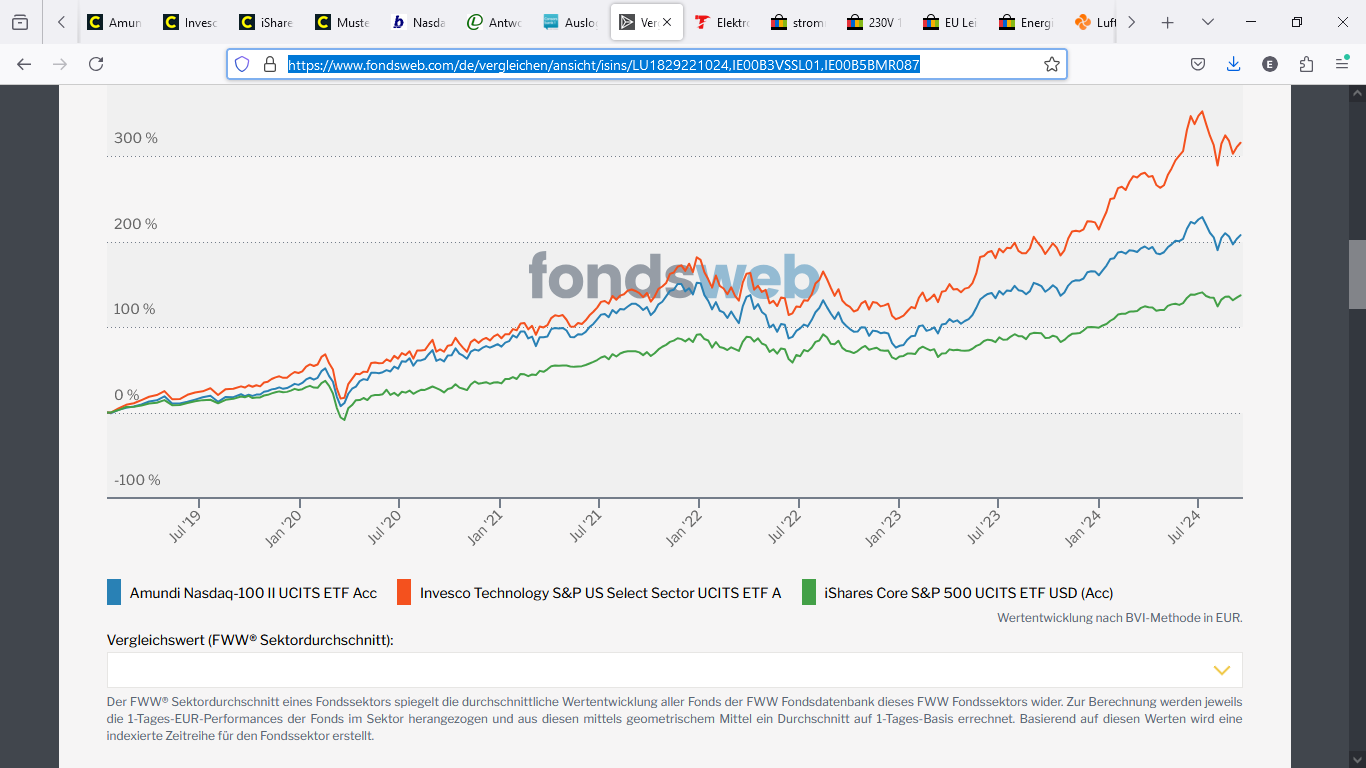Bookmark this page with the star icon
Image resolution: width=1366 pixels, height=768 pixels.
click(1051, 64)
